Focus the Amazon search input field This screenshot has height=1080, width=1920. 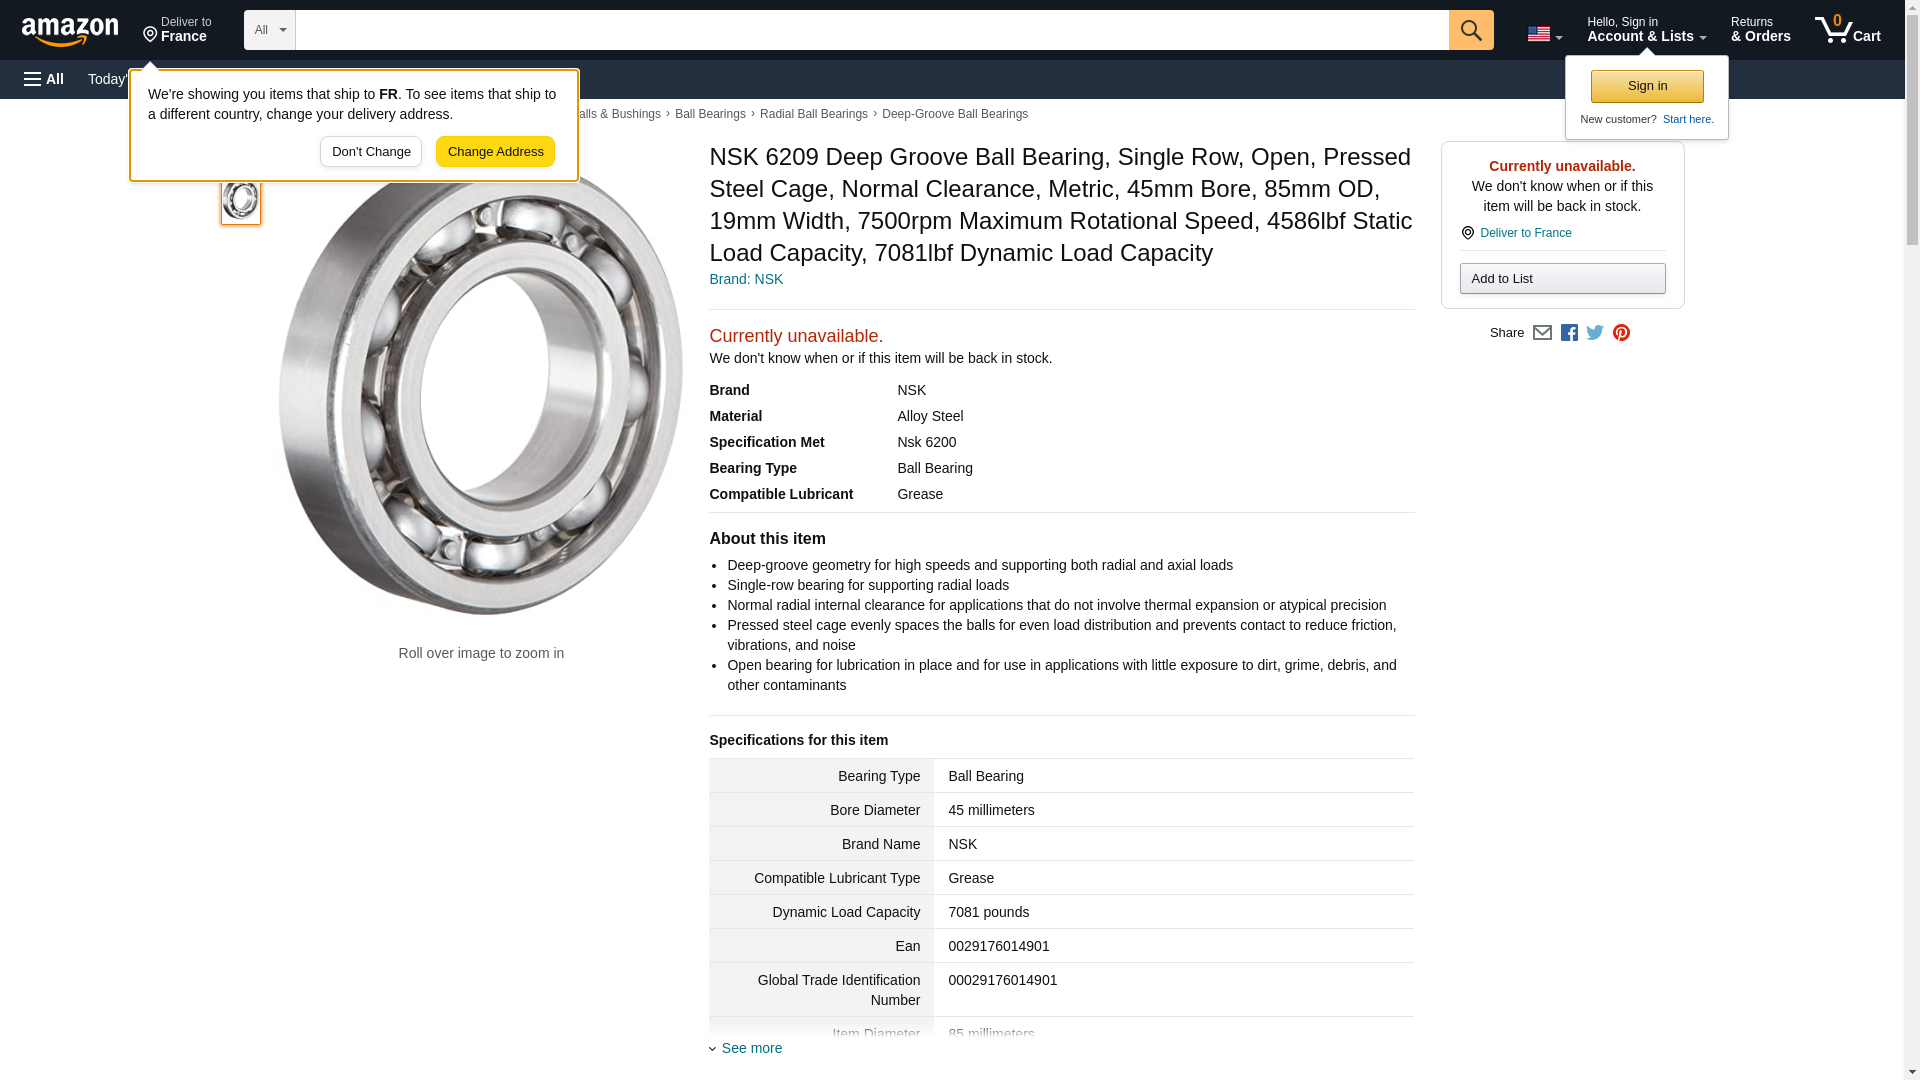click(x=871, y=30)
